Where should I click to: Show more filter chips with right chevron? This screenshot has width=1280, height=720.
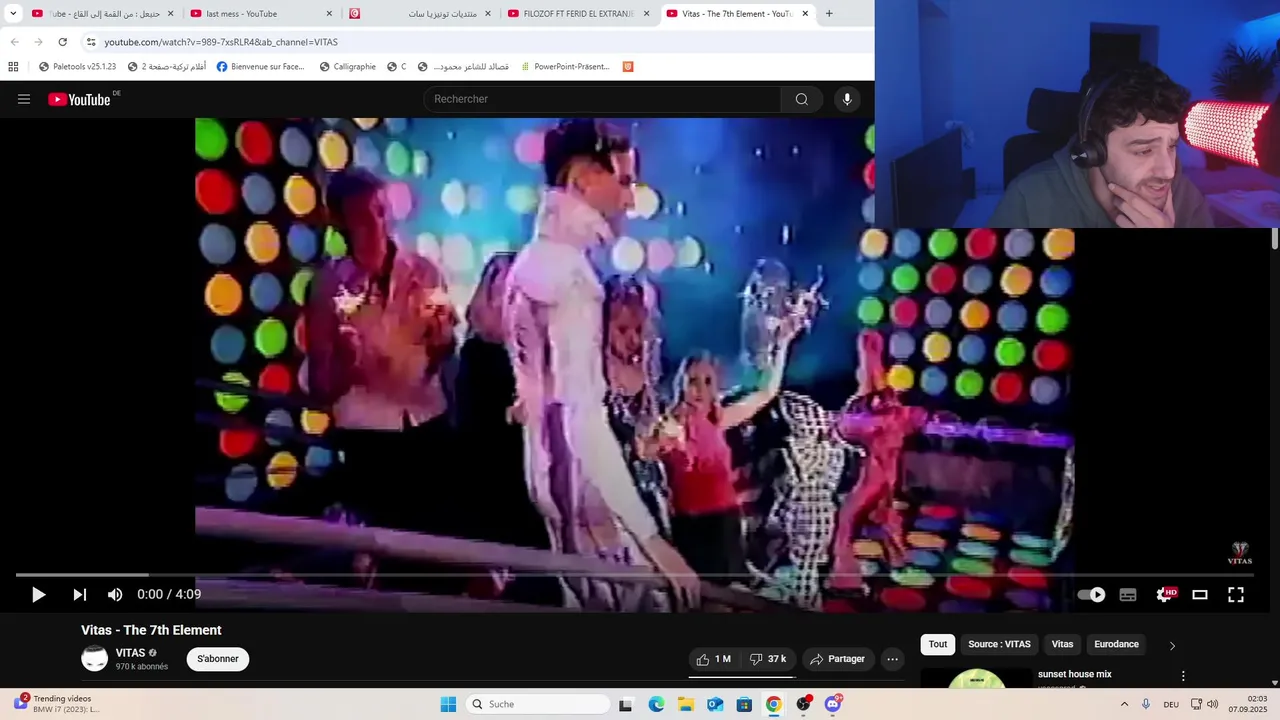(x=1172, y=645)
